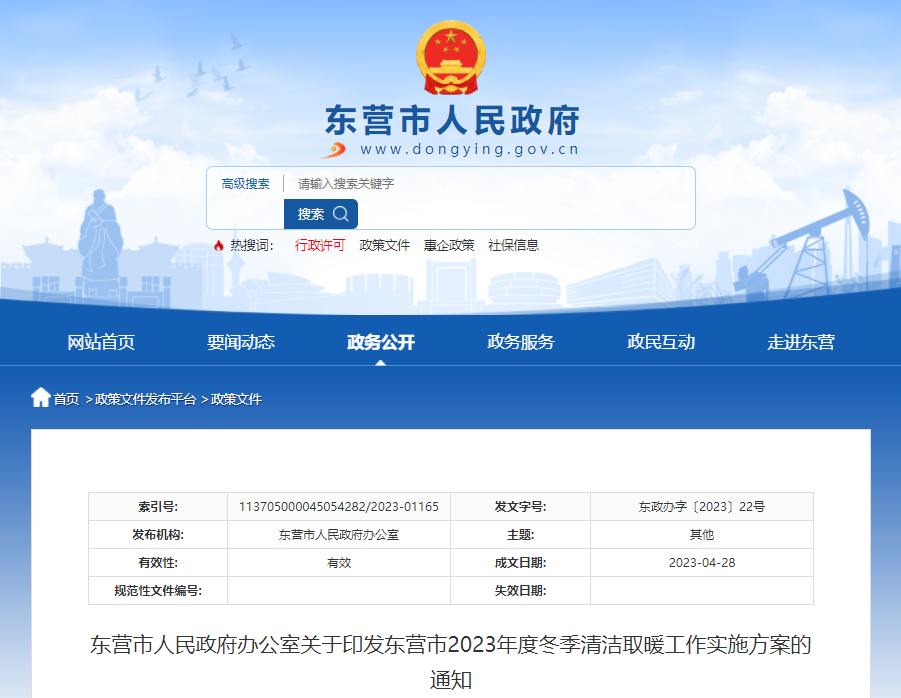This screenshot has height=698, width=901.
Task: Select hot keyword 惠企政策
Action: coord(448,246)
